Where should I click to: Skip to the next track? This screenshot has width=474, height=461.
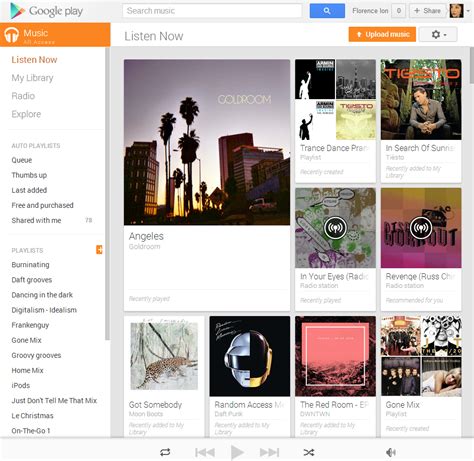pyautogui.click(x=269, y=452)
